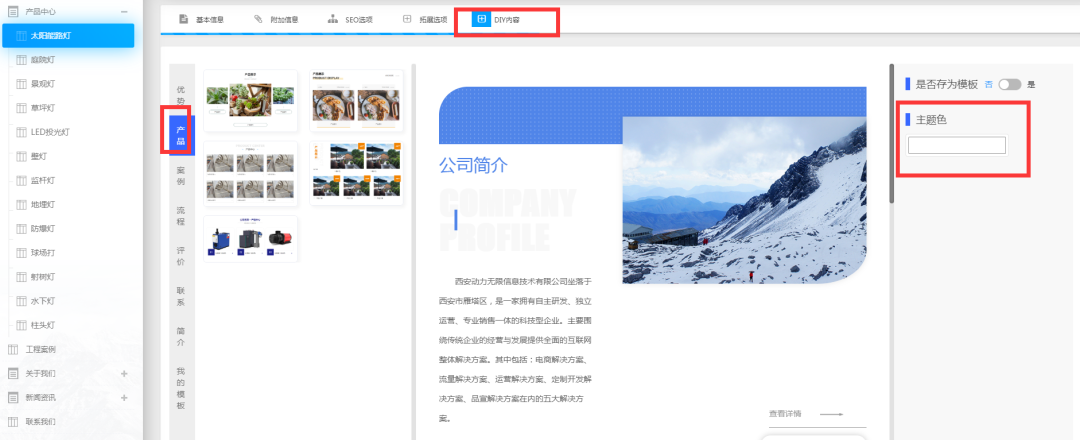Expand the 新闻资讯 plus sign
The height and width of the screenshot is (440, 1080).
124,397
